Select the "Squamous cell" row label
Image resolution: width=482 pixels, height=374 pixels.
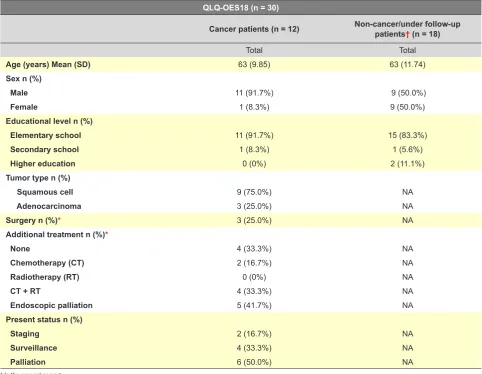45,192
